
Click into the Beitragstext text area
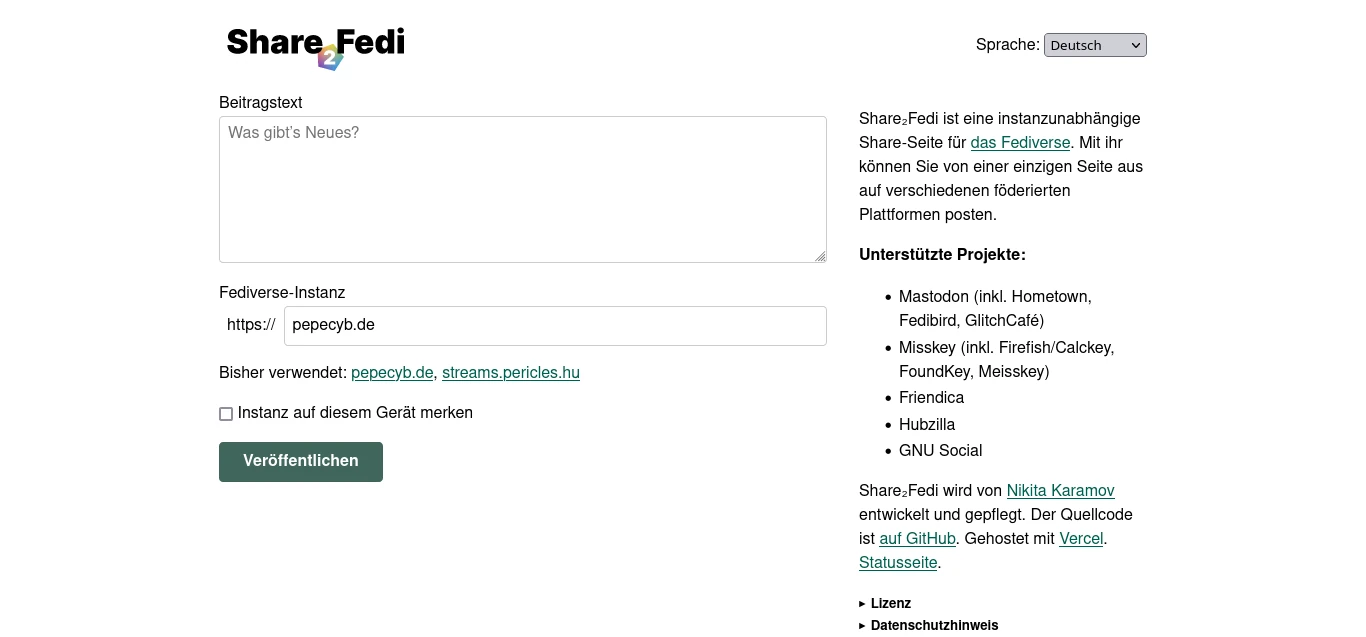[522, 190]
